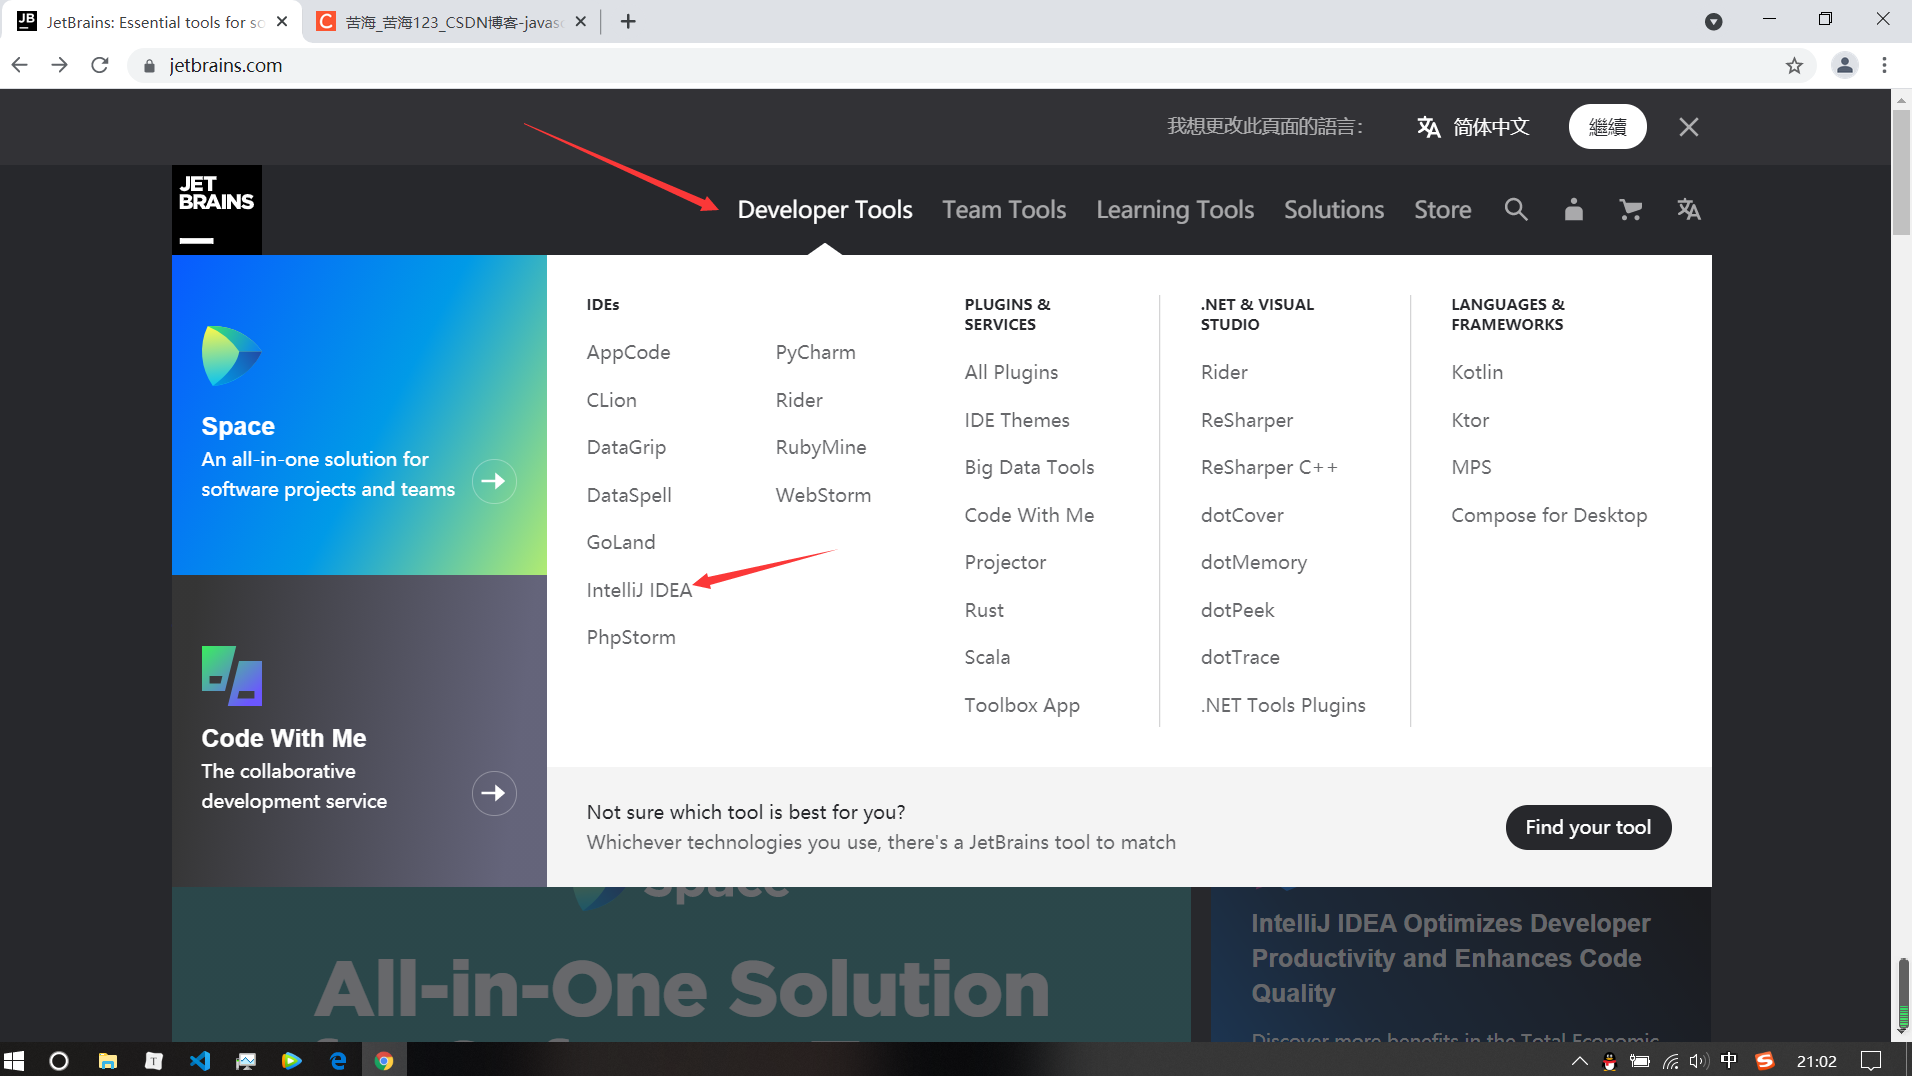This screenshot has width=1912, height=1076.
Task: Select 简体中文 language option
Action: tap(1473, 127)
